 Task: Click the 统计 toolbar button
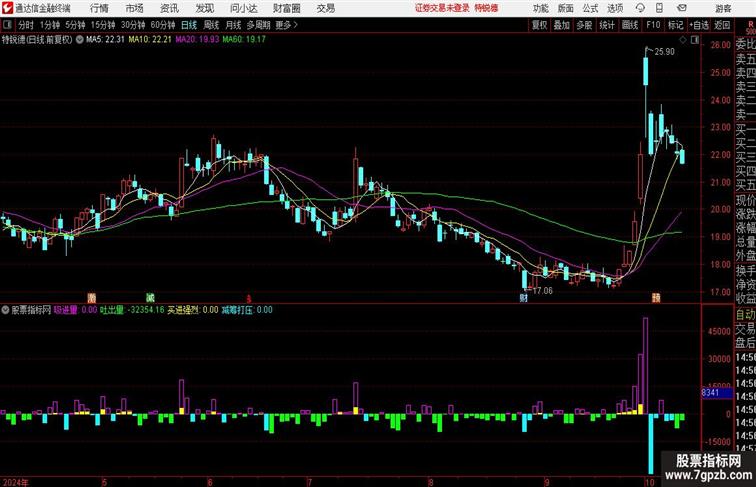[x=607, y=25]
